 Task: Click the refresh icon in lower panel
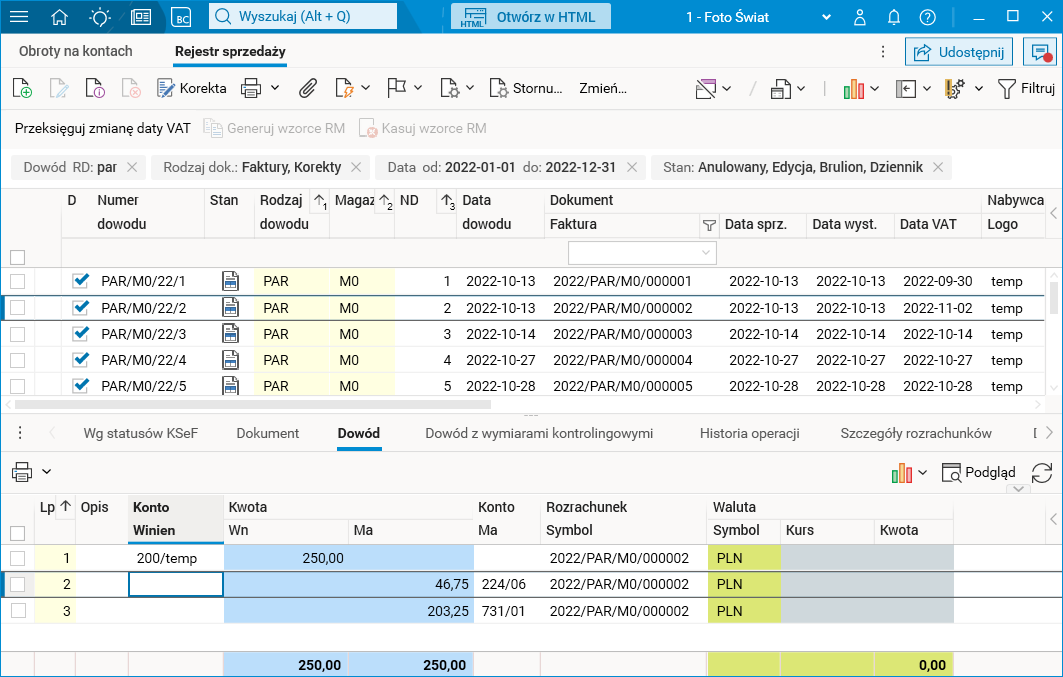pyautogui.click(x=1042, y=473)
